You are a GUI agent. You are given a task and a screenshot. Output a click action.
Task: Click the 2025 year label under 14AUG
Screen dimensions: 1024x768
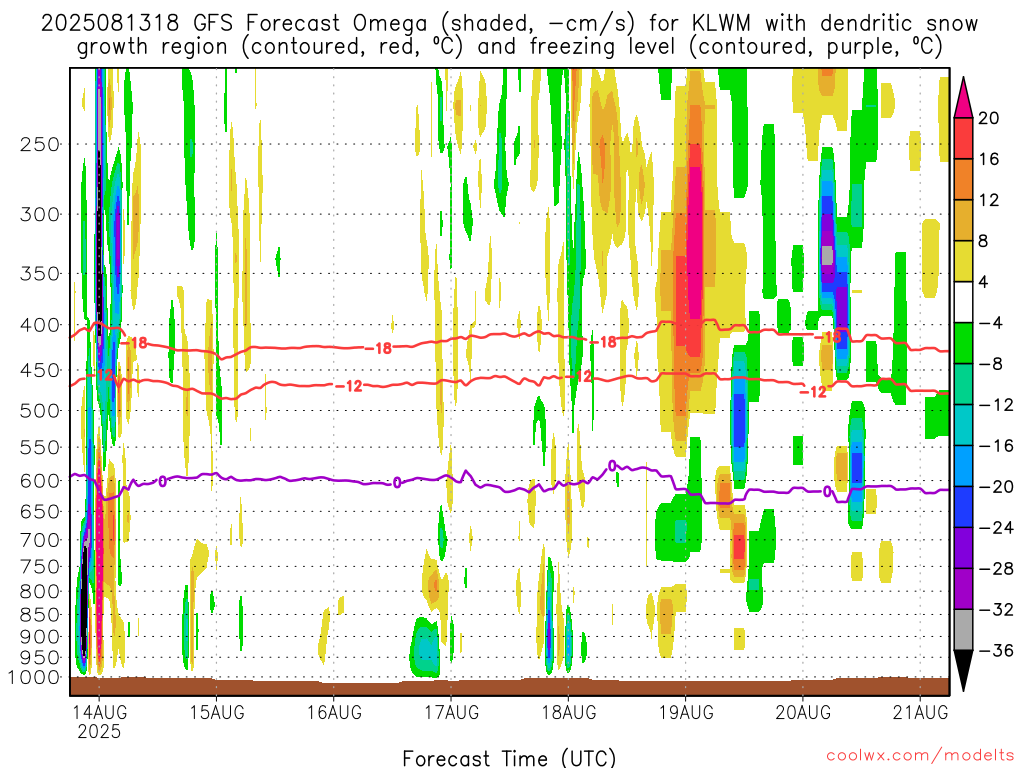99,731
